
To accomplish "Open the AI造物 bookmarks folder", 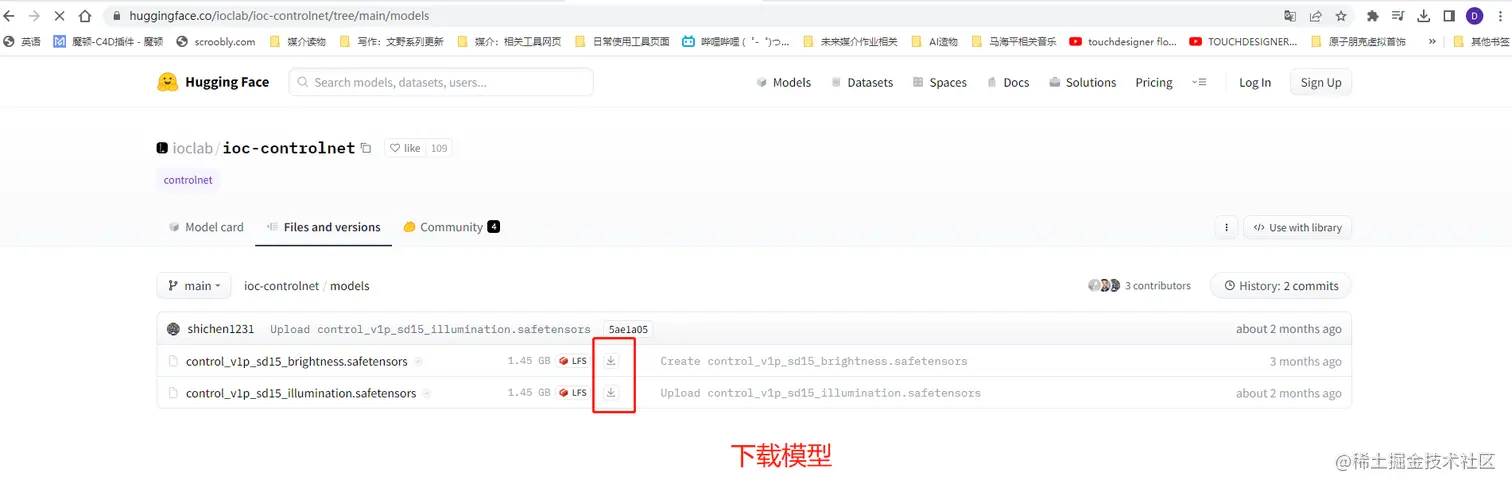I will pos(934,42).
